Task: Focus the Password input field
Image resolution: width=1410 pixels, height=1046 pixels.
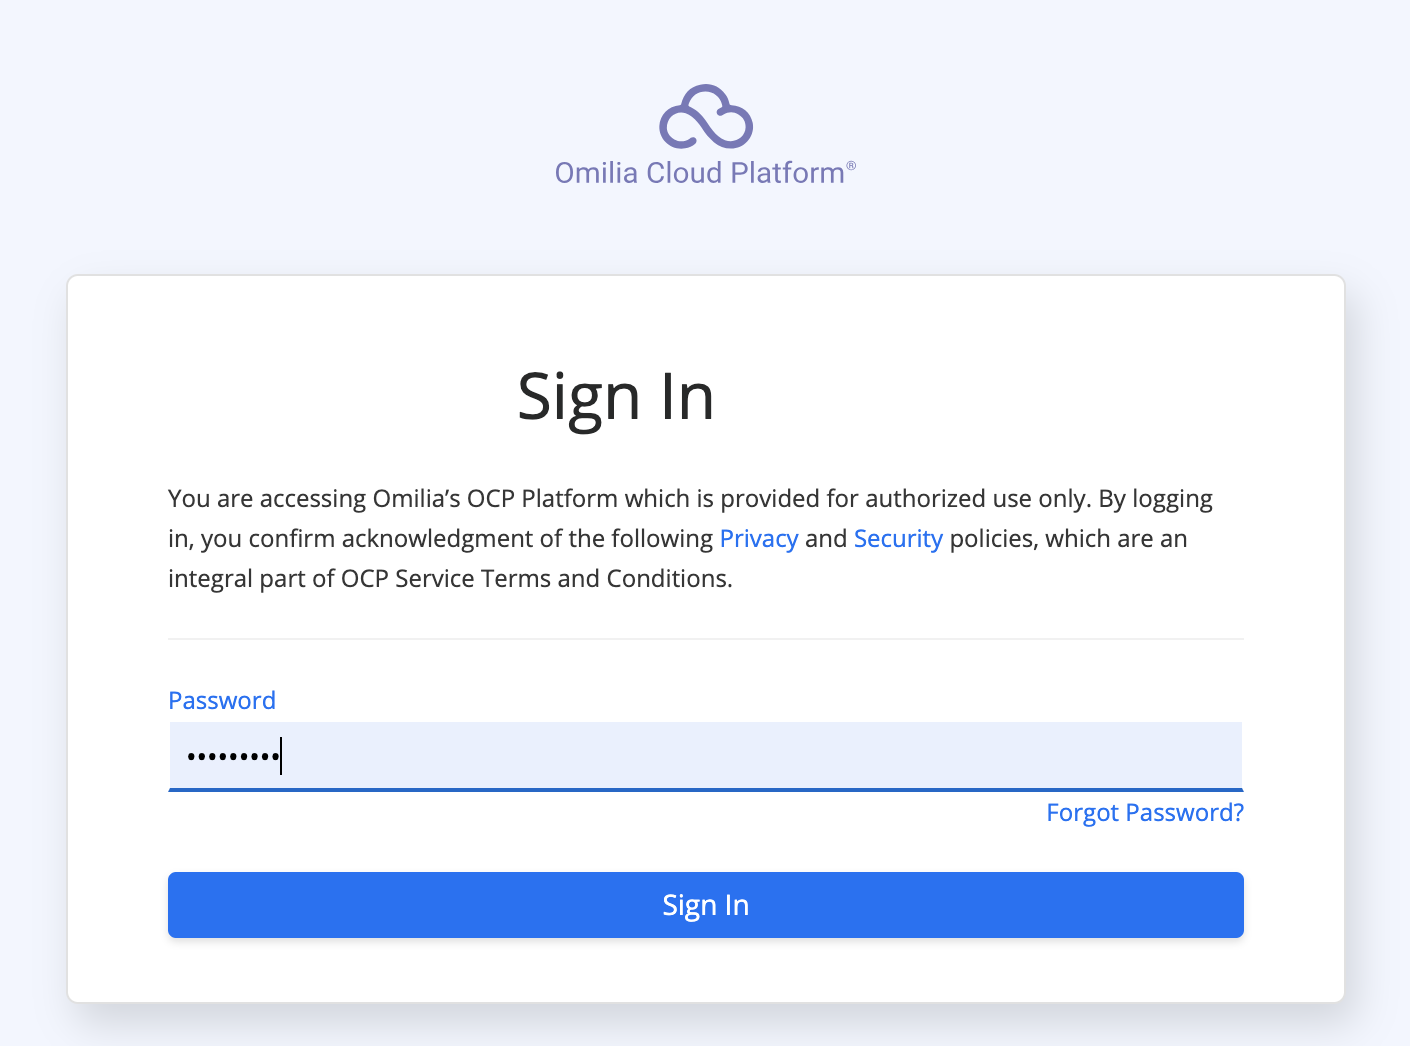Action: 705,755
